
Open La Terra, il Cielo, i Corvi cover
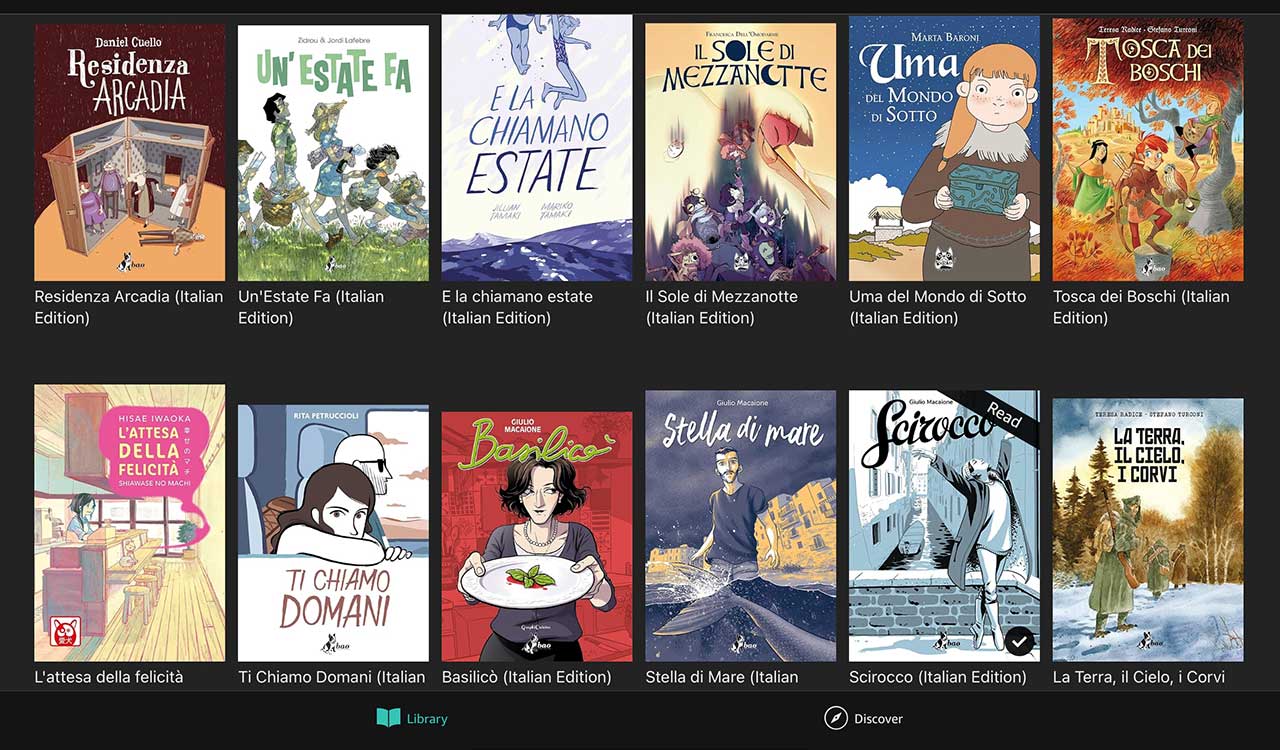1148,530
